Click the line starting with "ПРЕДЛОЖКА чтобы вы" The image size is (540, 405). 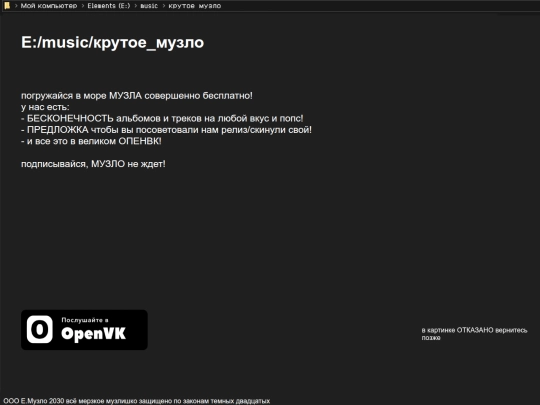pyautogui.click(x=166, y=130)
